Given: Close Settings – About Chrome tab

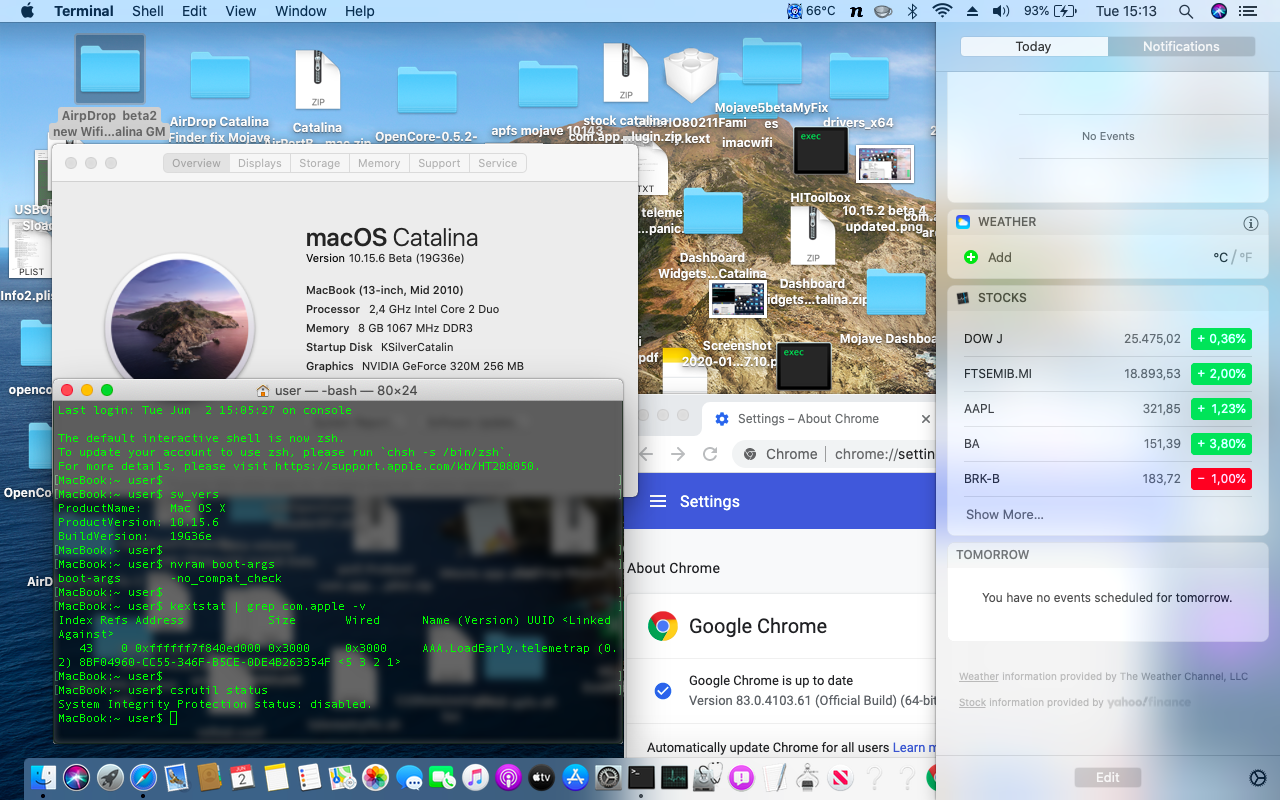Looking at the screenshot, I should [925, 419].
